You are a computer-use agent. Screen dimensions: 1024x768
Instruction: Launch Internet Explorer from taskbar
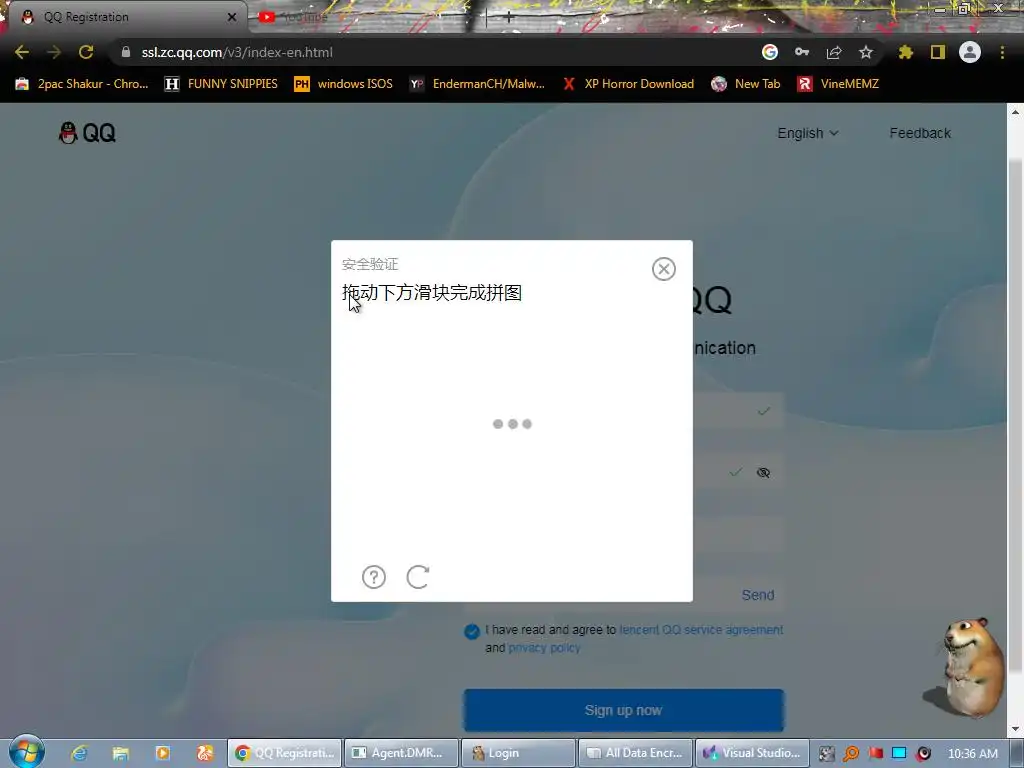pyautogui.click(x=79, y=753)
